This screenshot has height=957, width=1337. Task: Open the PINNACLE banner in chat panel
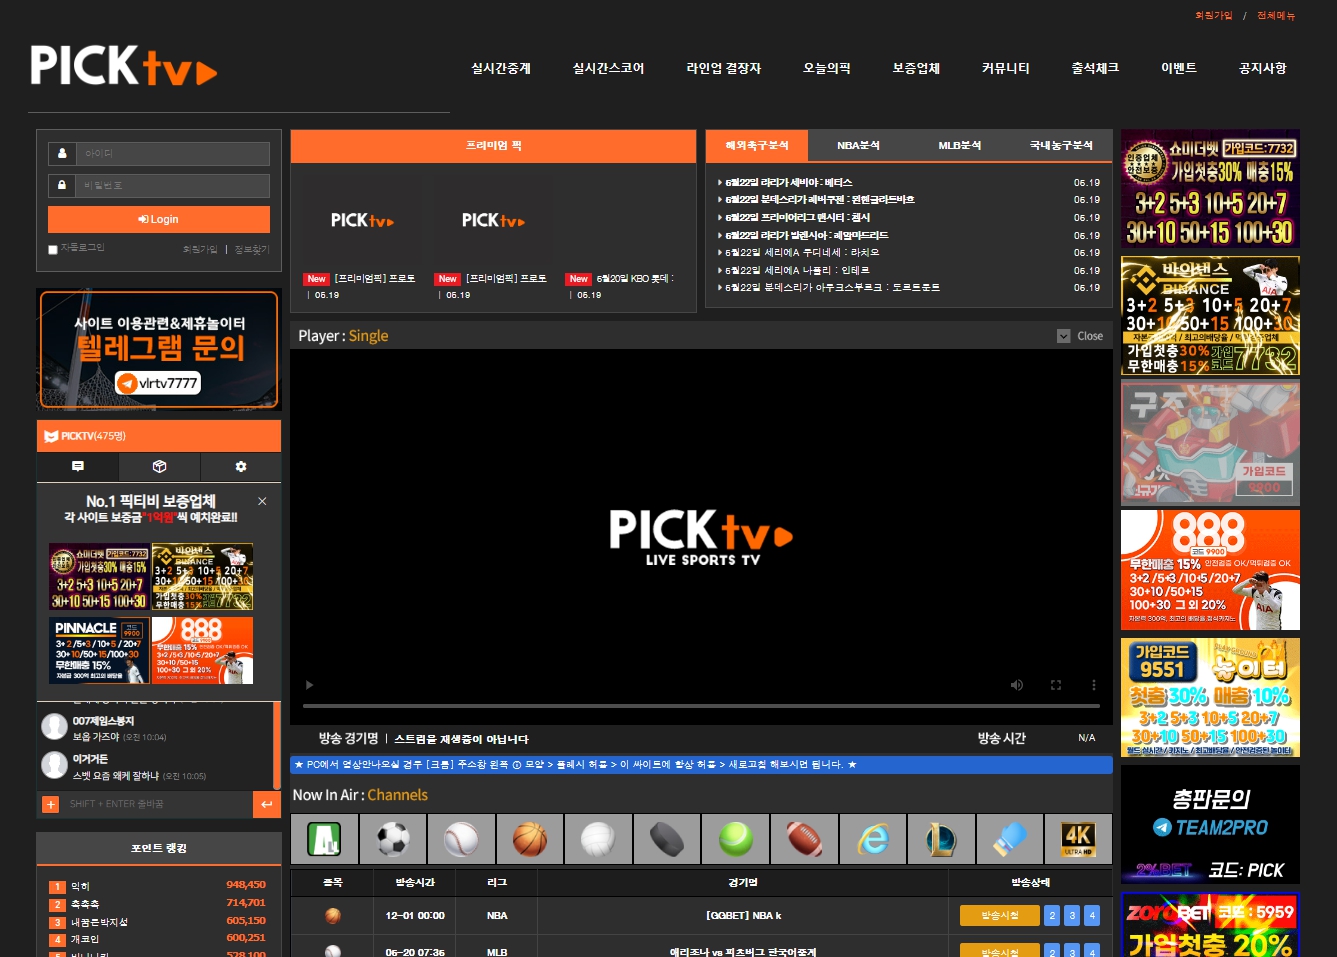point(99,650)
